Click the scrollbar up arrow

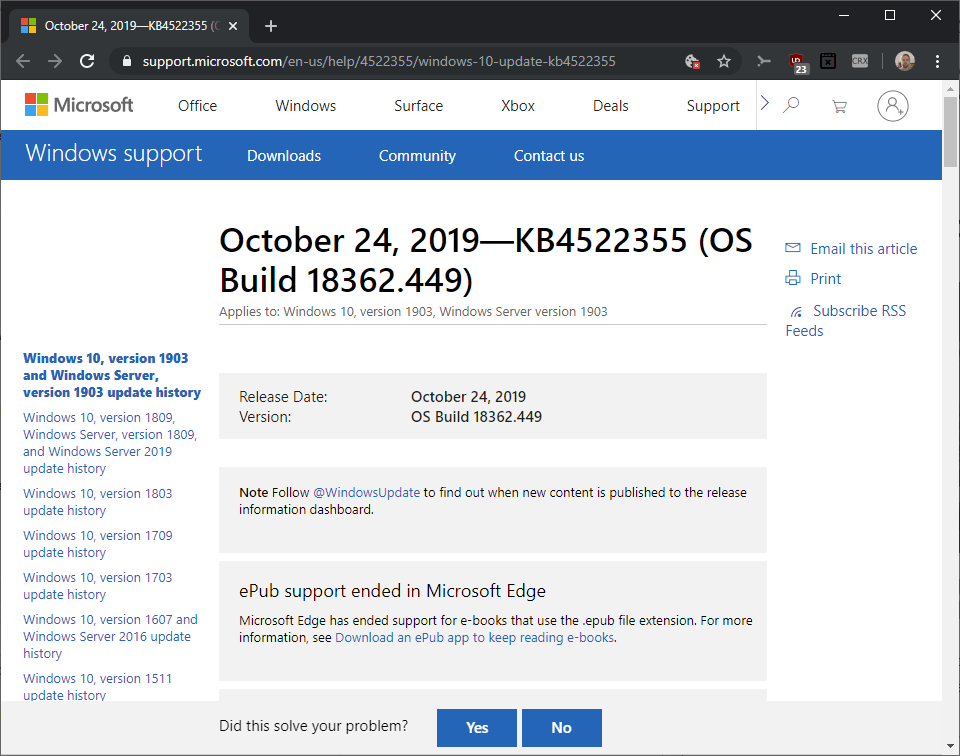950,89
